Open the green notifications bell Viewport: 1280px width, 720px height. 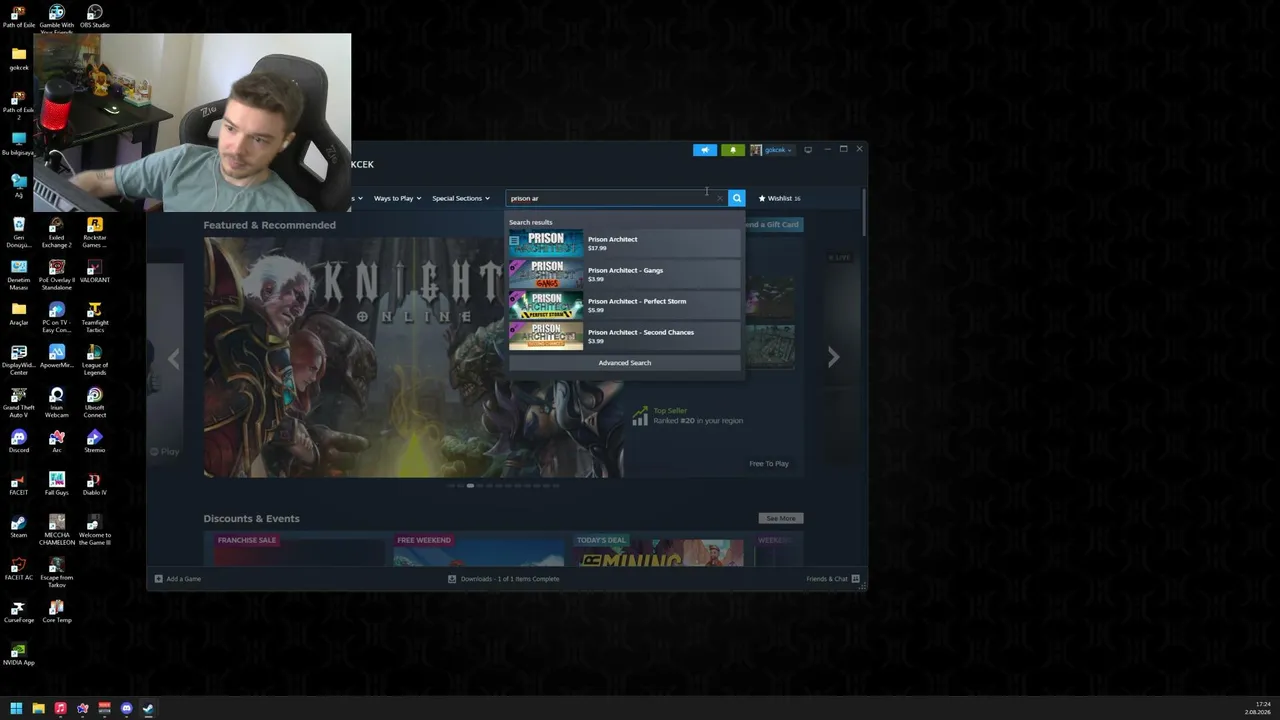[733, 150]
